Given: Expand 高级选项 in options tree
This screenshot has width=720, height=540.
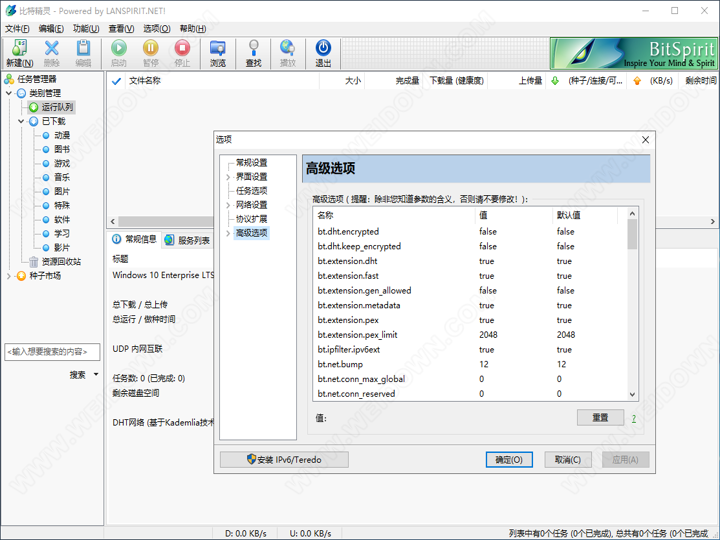Looking at the screenshot, I should click(x=228, y=233).
